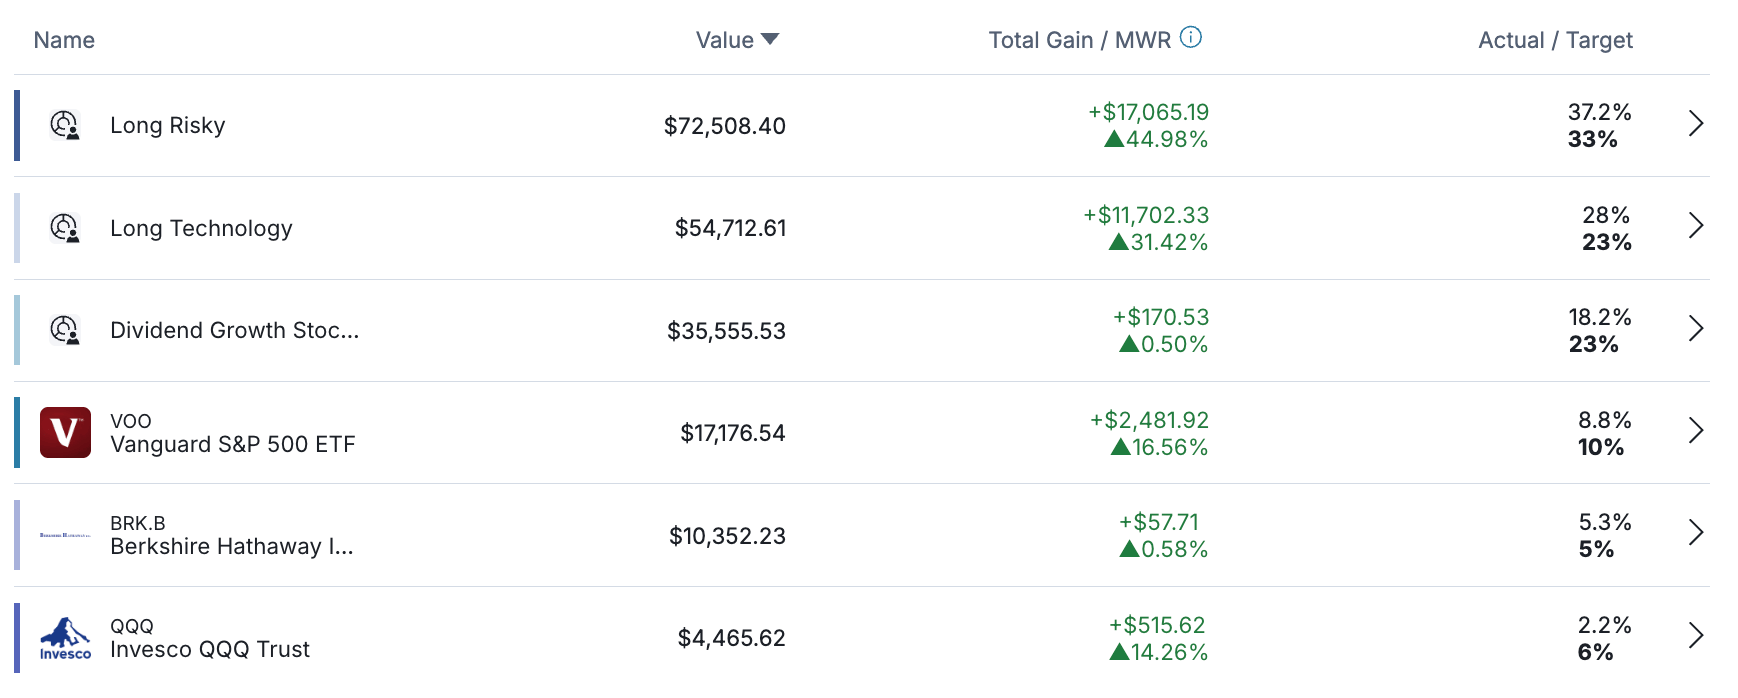The image size is (1738, 698).
Task: Click the info icon beside Total Gain / MWR
Action: (1190, 37)
